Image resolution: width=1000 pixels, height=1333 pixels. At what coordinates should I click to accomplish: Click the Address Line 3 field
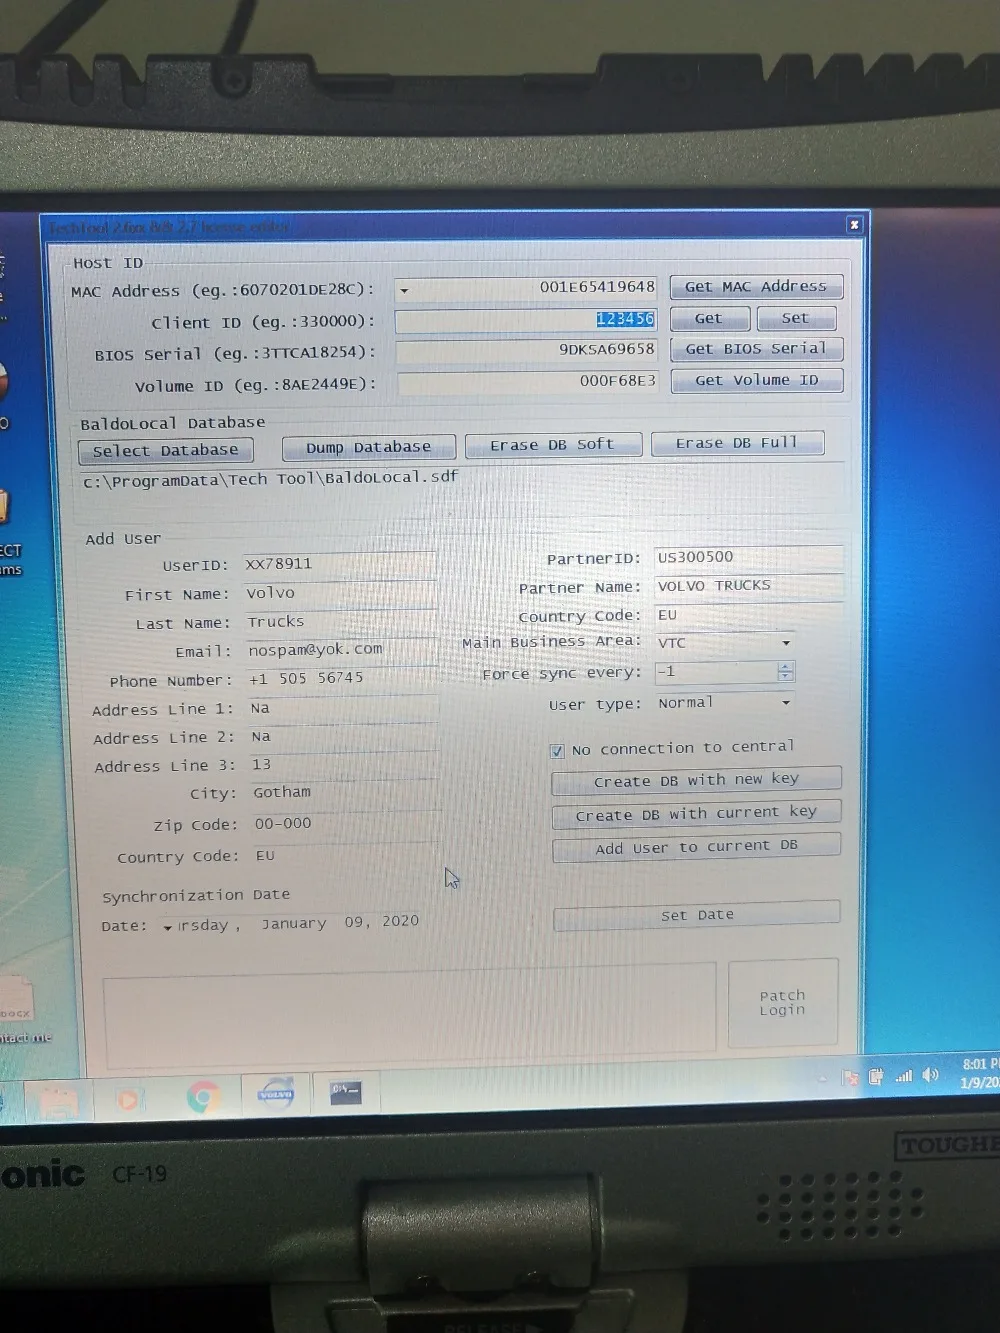coord(344,765)
